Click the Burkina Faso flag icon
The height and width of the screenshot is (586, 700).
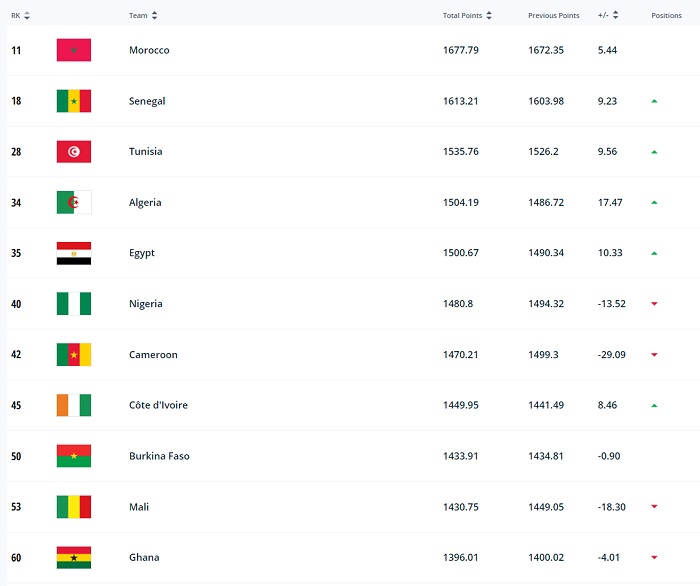point(74,456)
